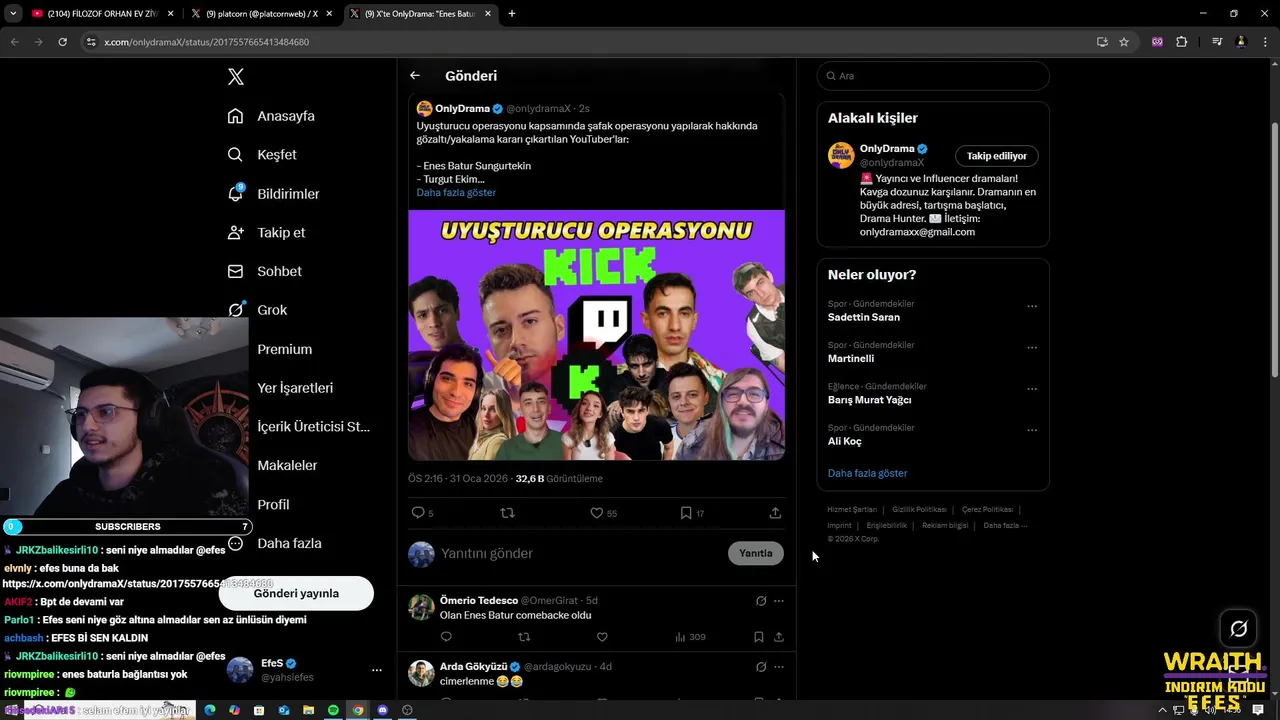This screenshot has height=720, width=1280.
Task: Open more options for Barış Murat Yağcı trend
Action: (x=1032, y=389)
